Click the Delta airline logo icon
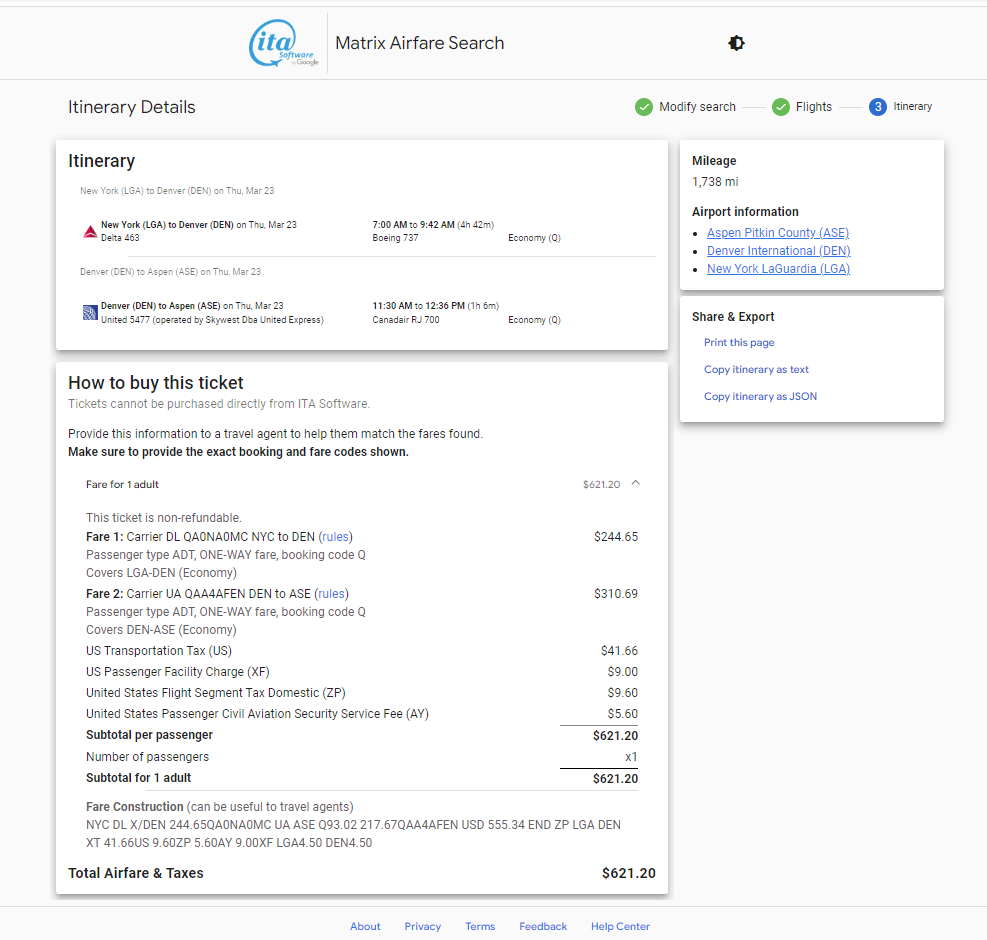Screen dimensions: 987x940 pos(91,232)
